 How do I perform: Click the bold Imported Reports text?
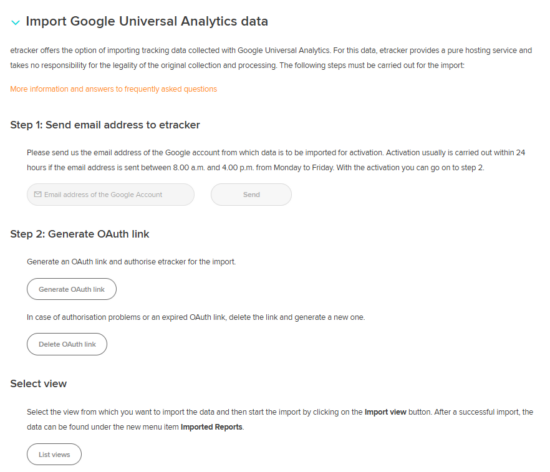pyautogui.click(x=211, y=427)
